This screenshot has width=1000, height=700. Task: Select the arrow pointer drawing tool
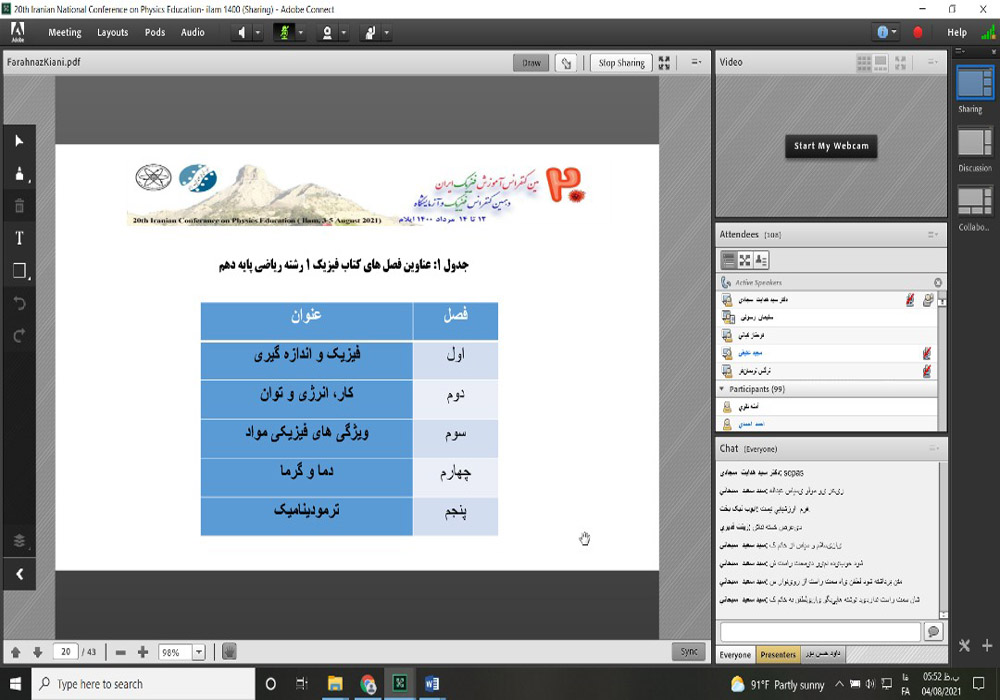pos(18,141)
